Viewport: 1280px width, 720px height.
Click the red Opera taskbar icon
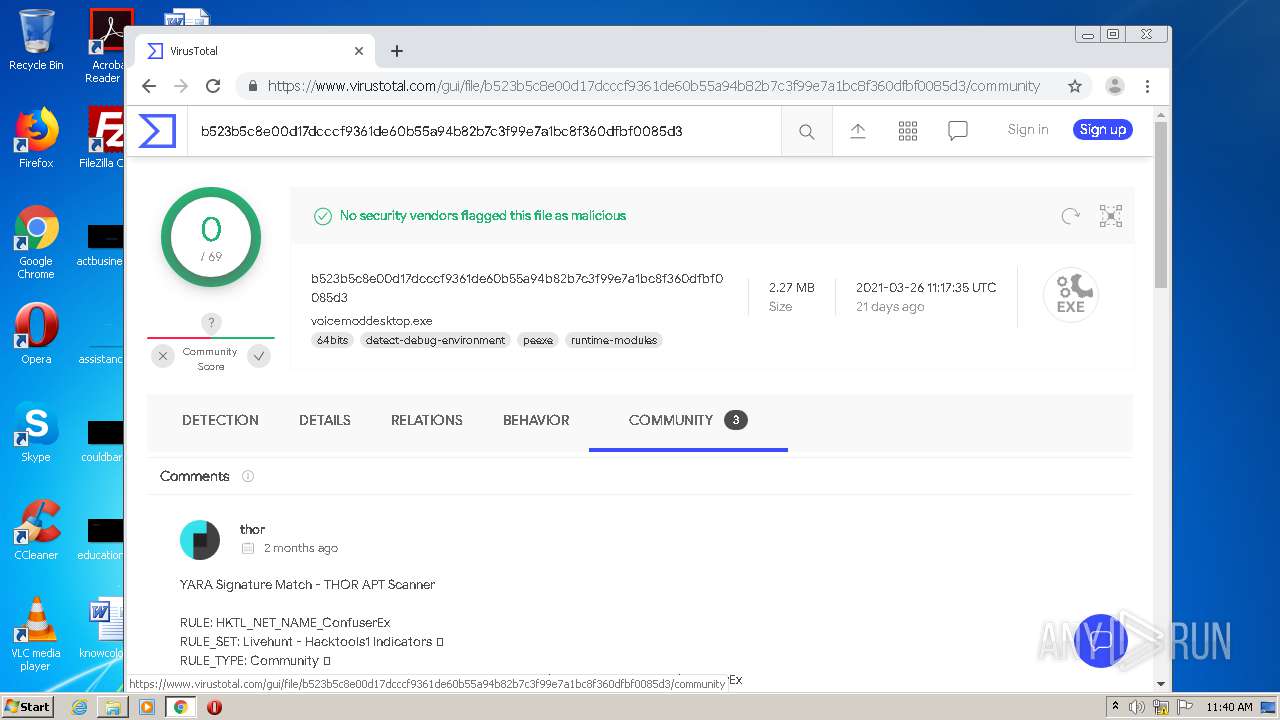214,707
